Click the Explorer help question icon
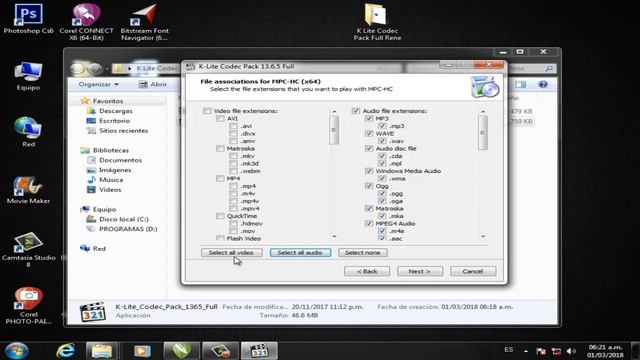Screen dimensions: 640x360 pyautogui.click(x=543, y=84)
